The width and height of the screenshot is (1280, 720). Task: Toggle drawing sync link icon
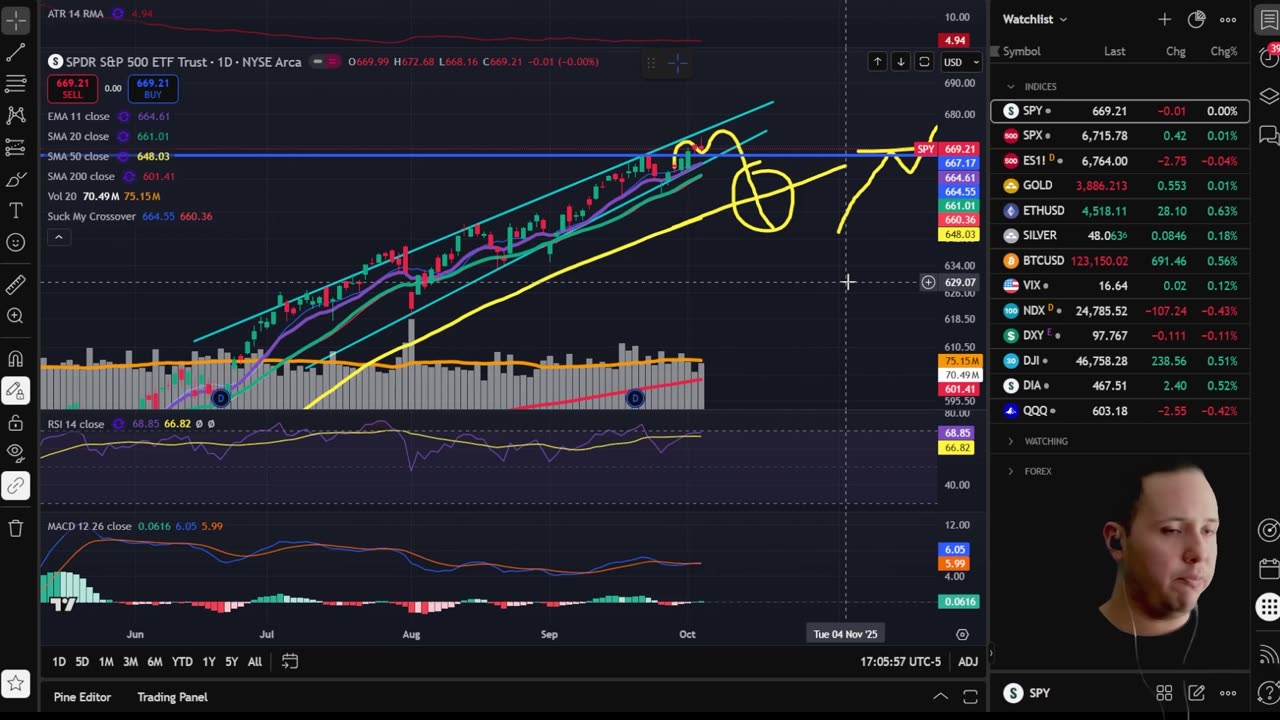(16, 486)
